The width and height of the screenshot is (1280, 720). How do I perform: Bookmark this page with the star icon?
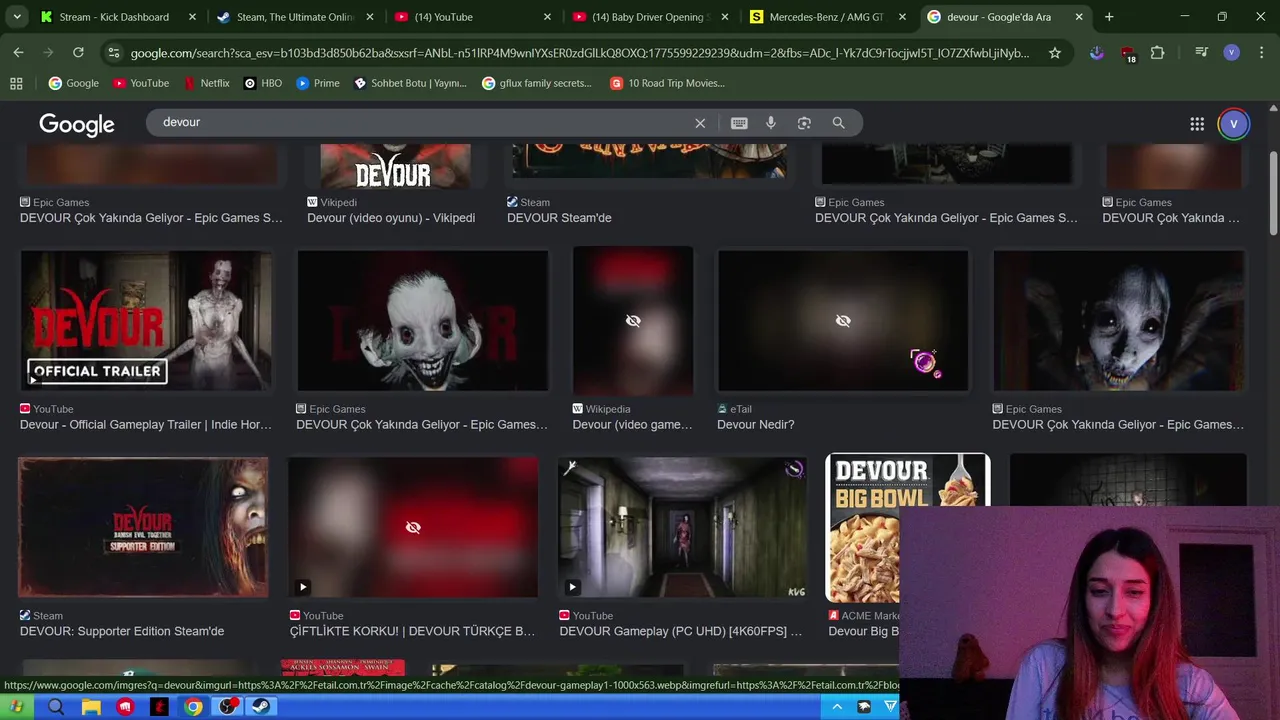click(1054, 53)
